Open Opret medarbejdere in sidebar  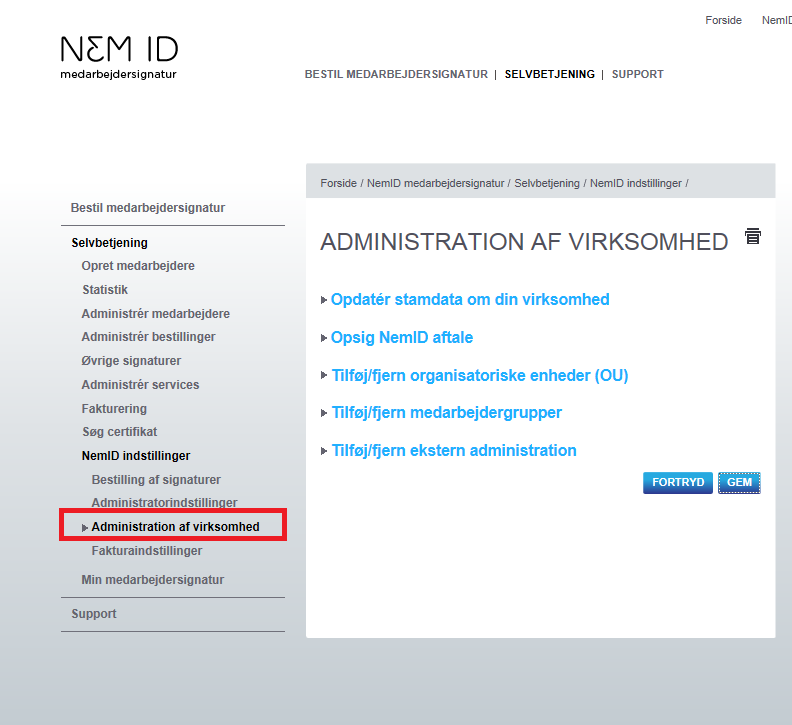click(x=138, y=266)
